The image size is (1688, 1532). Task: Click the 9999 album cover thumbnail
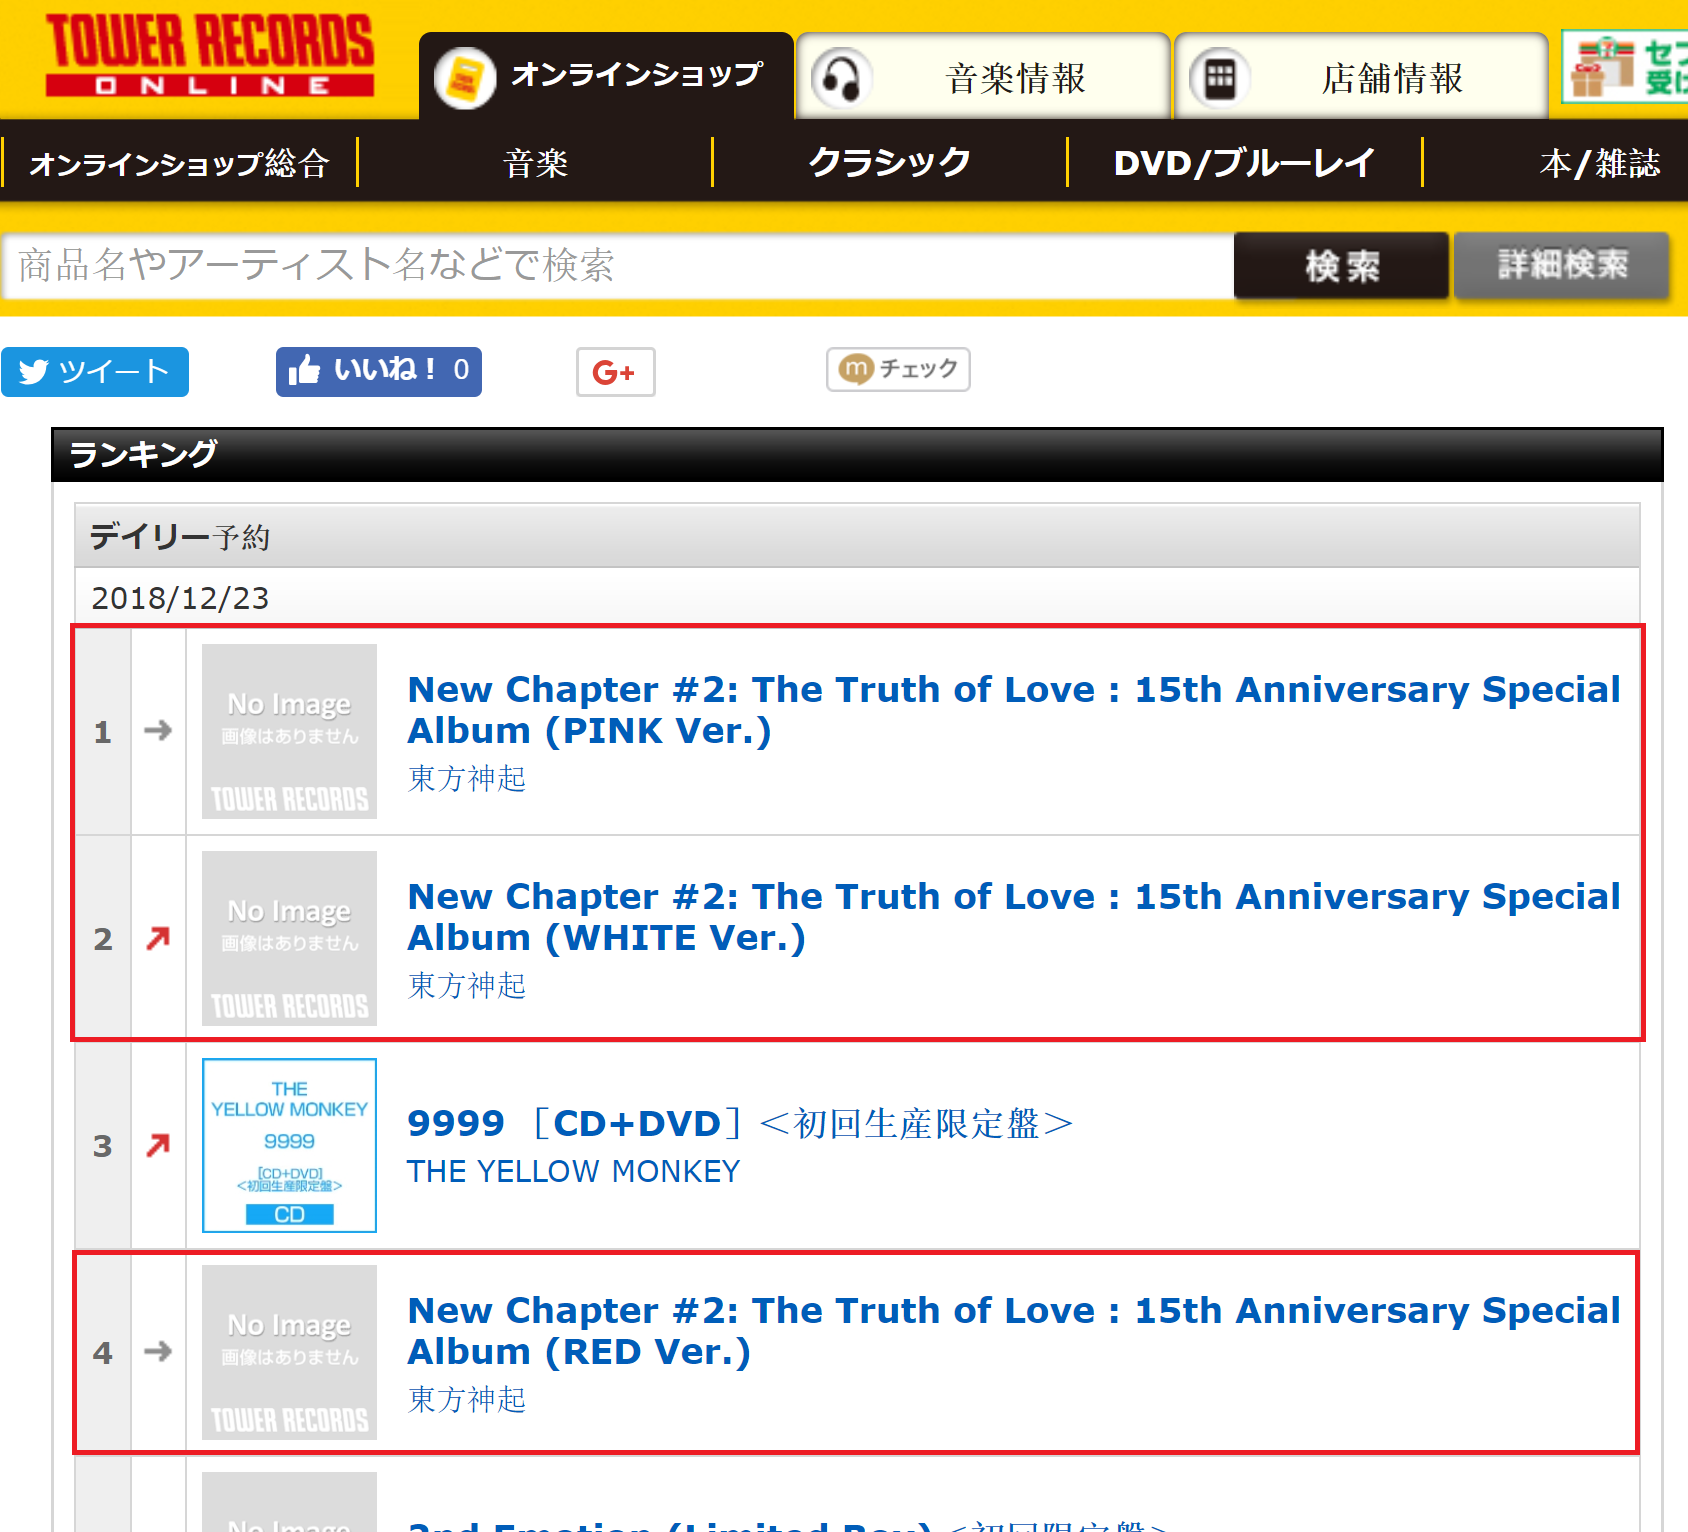click(289, 1145)
